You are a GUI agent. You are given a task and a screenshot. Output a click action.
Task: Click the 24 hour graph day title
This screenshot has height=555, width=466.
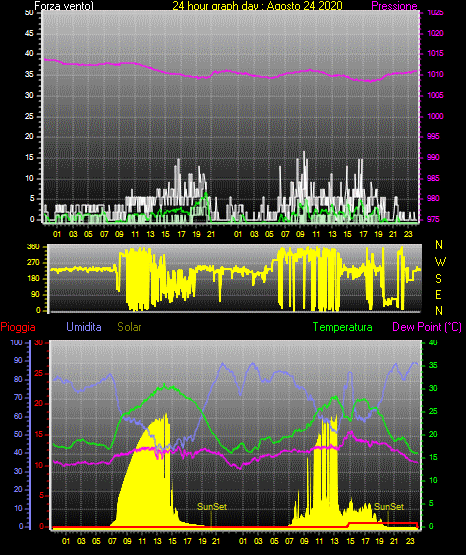coord(257,6)
